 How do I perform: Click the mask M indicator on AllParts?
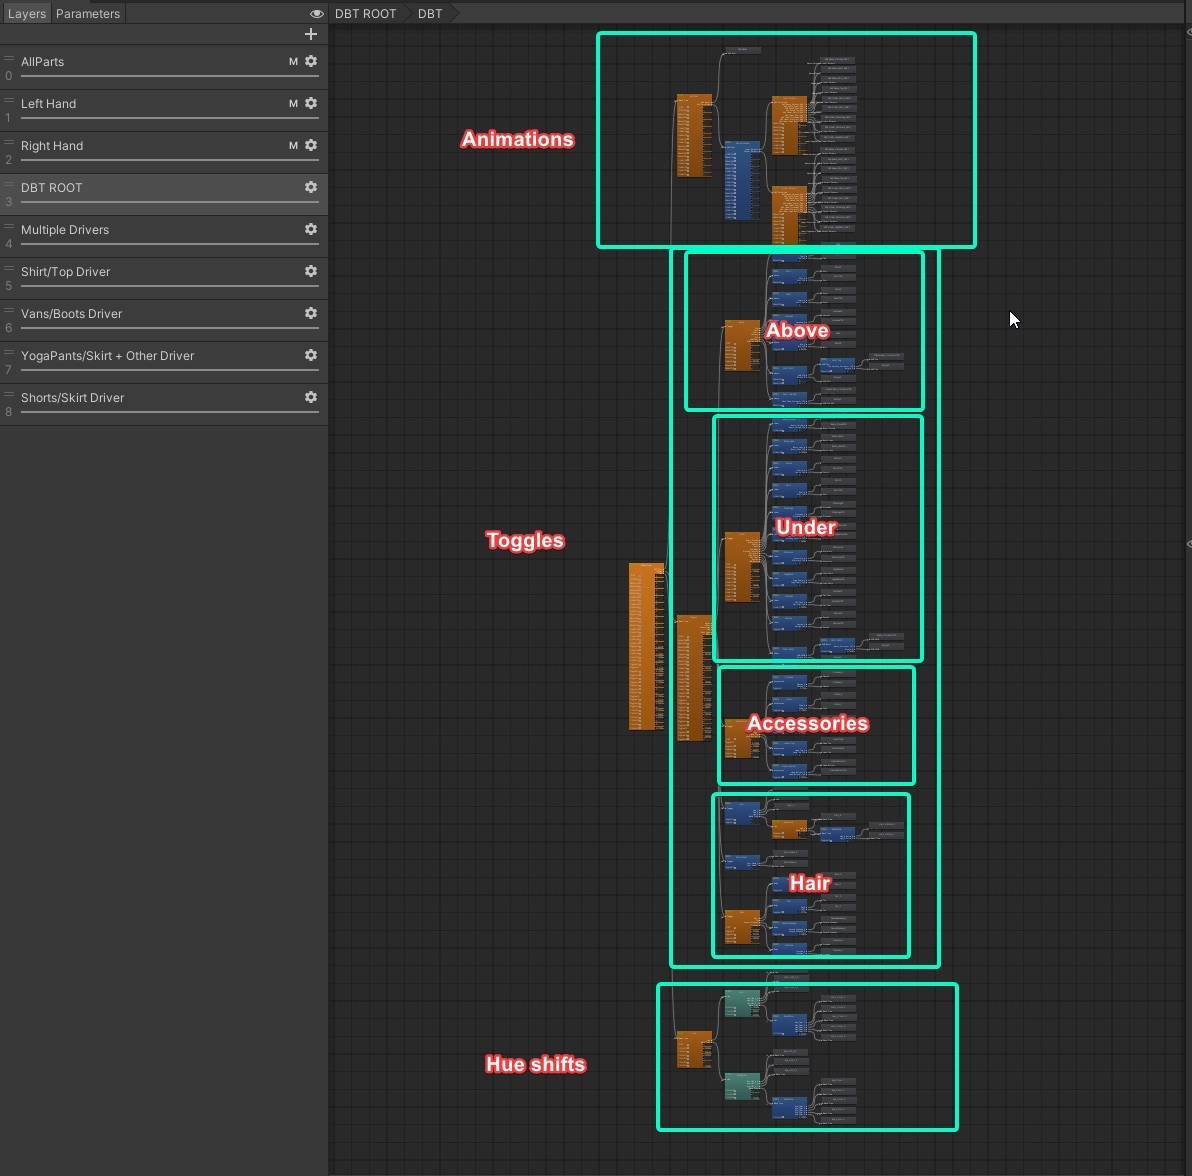tap(293, 62)
